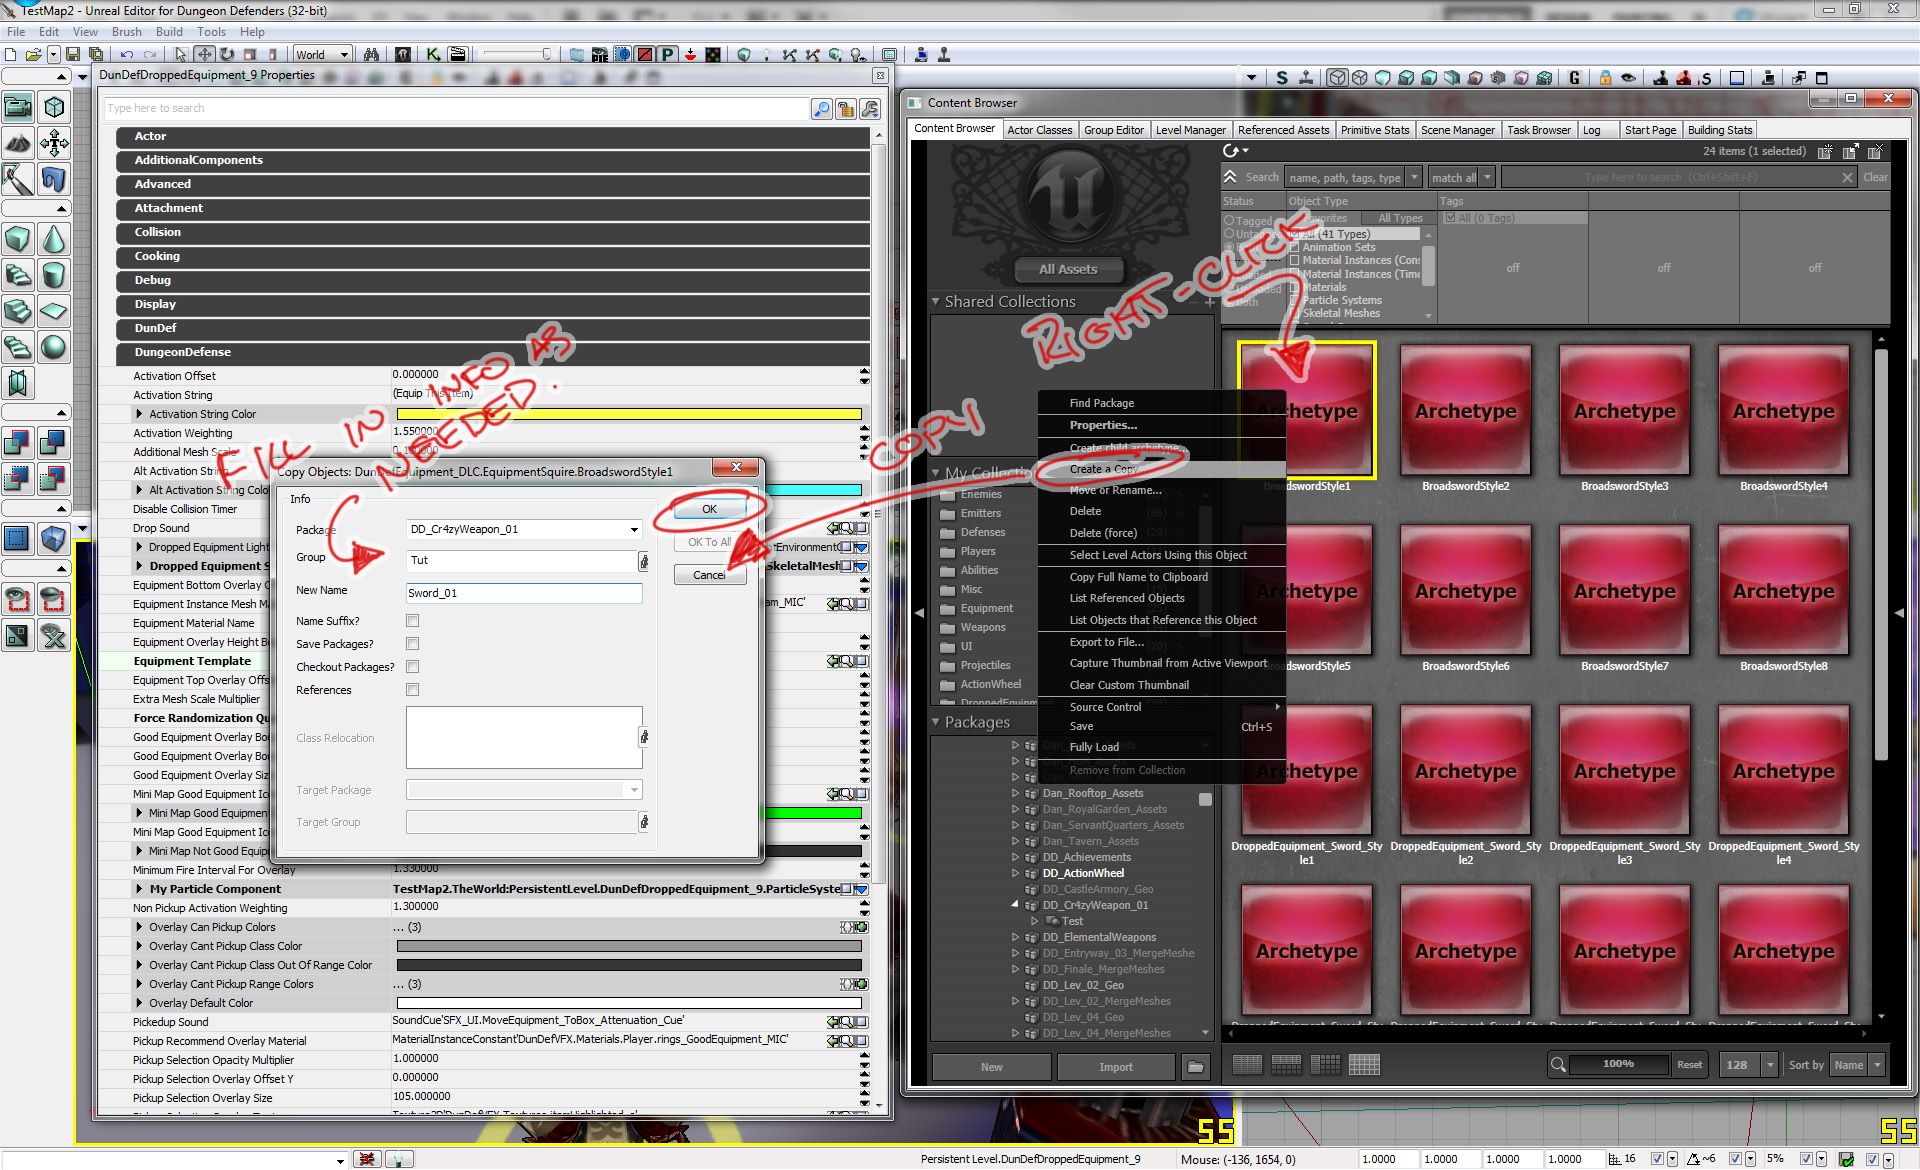Open the Tools menu
The width and height of the screenshot is (1920, 1170).
(211, 32)
